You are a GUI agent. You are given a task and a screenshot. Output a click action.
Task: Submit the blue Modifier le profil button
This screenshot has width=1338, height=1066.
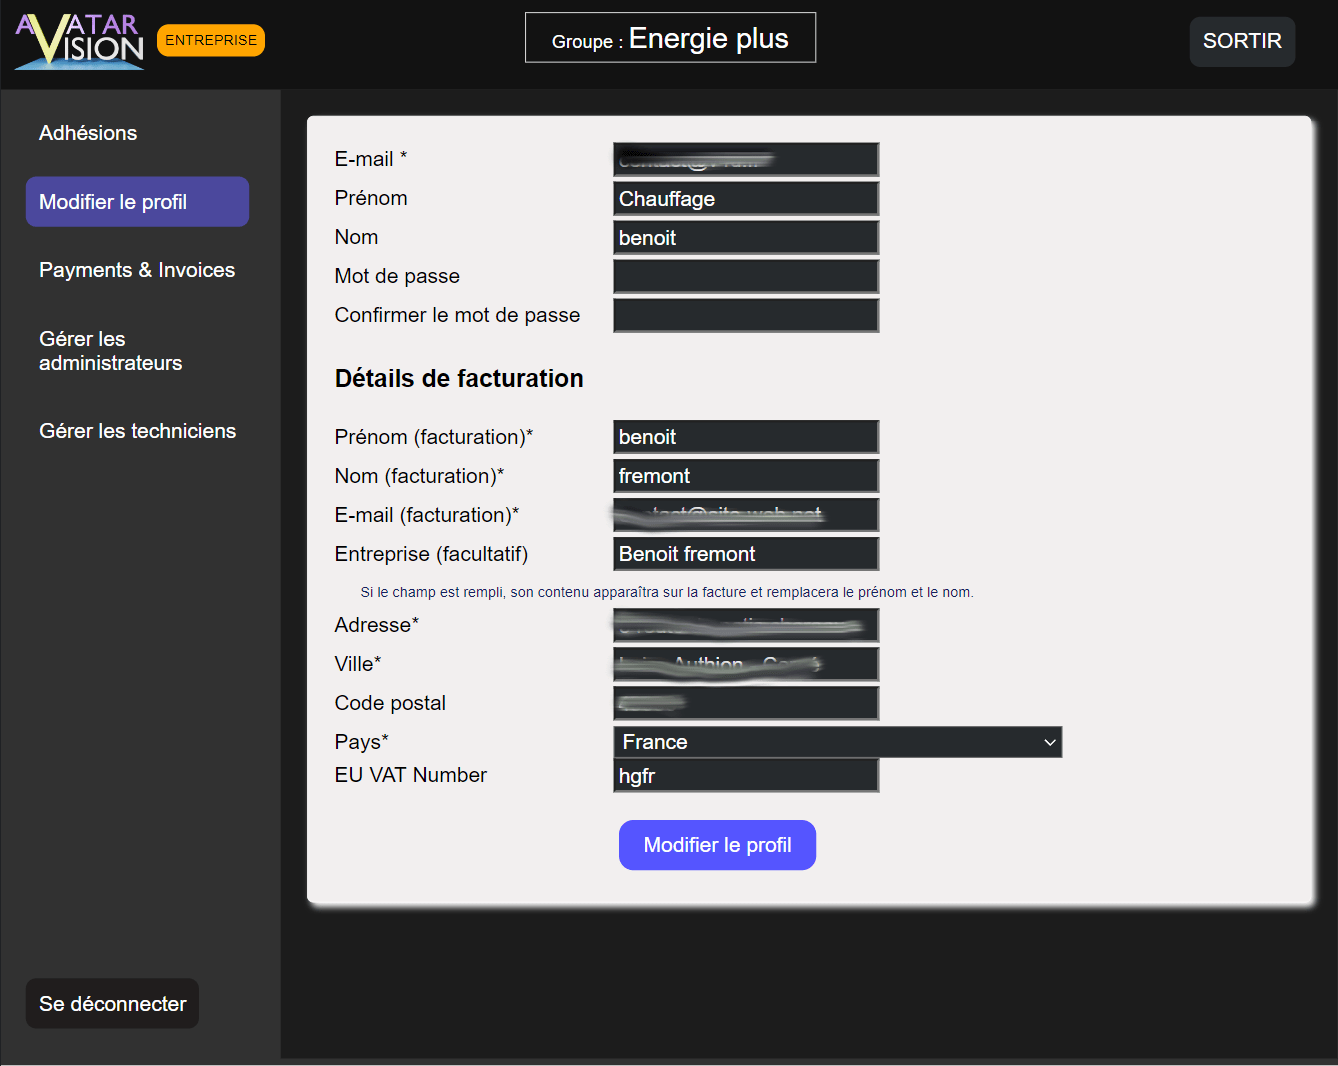717,845
